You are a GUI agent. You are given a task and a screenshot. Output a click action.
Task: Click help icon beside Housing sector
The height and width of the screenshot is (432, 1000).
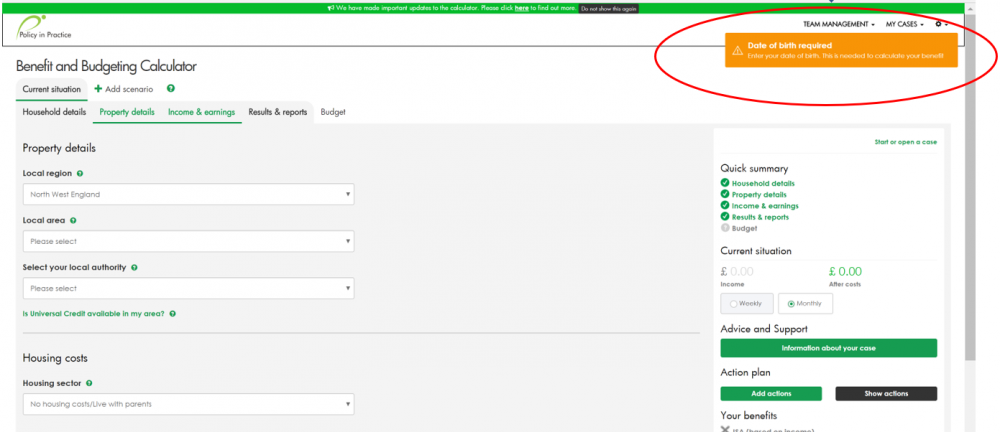pyautogui.click(x=89, y=383)
